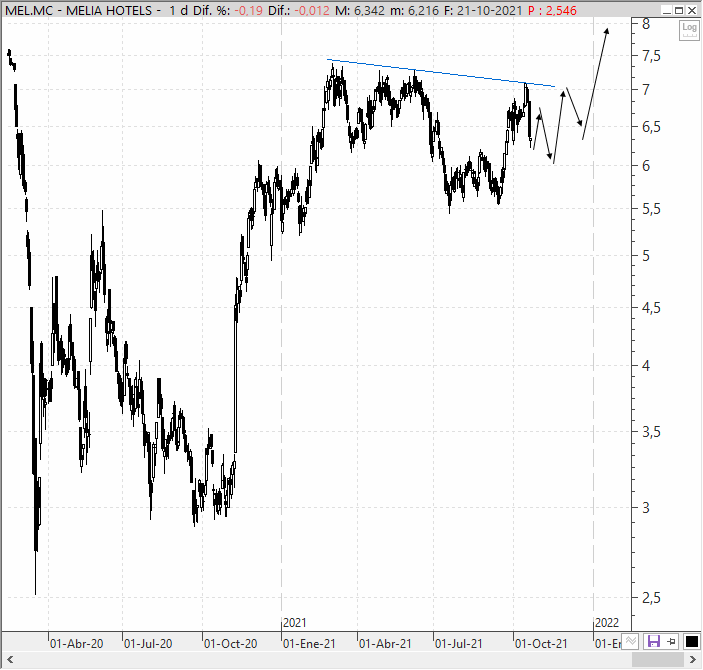Viewport: 703px width, 670px height.
Task: Click the purple save diskette icon
Action: coord(654,641)
